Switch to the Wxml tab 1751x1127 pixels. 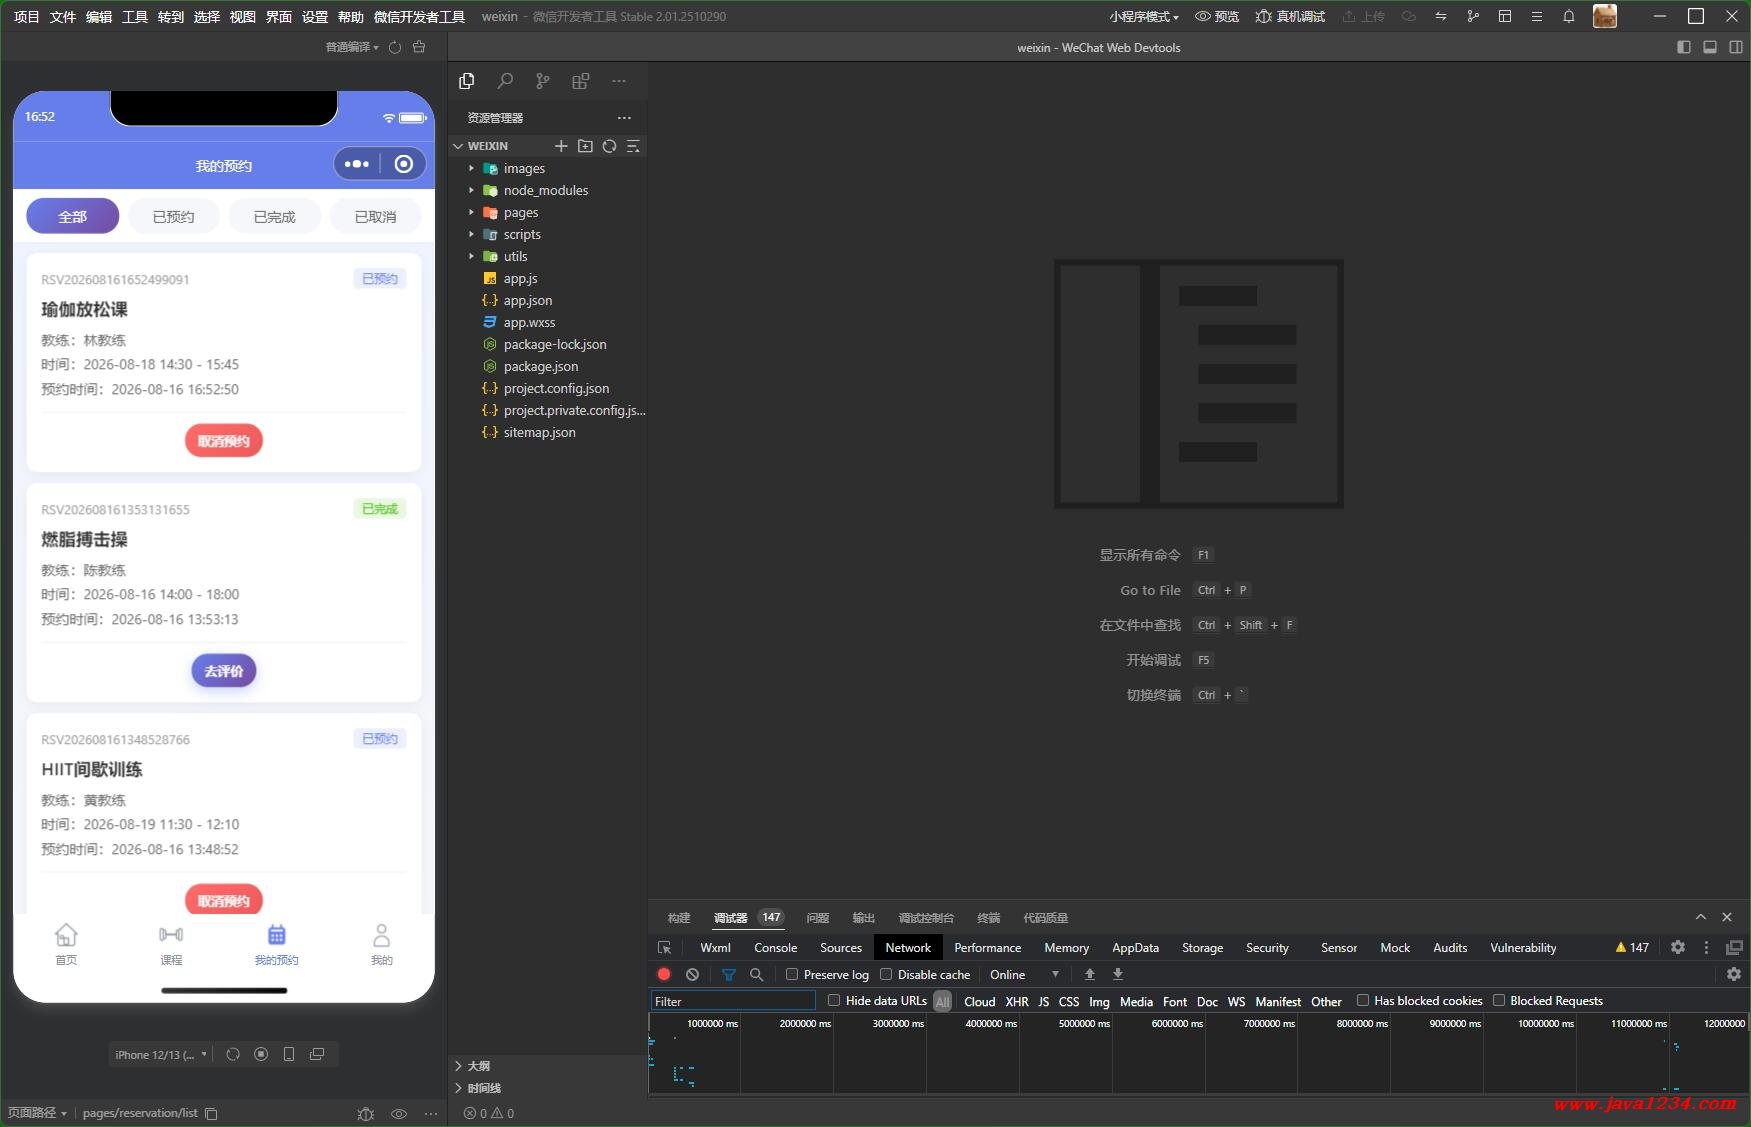[715, 948]
